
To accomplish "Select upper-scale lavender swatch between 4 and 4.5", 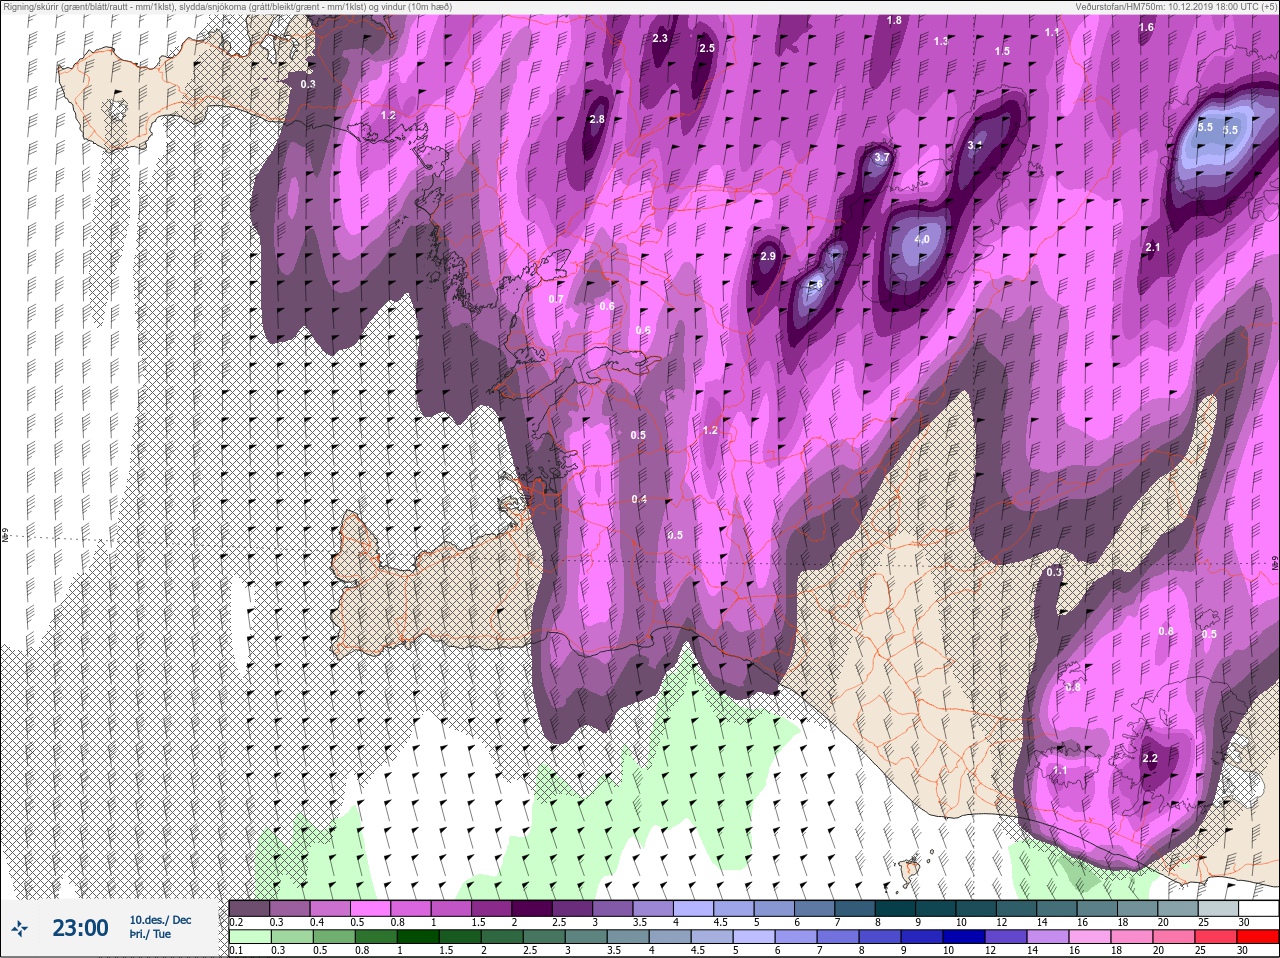I will [695, 908].
